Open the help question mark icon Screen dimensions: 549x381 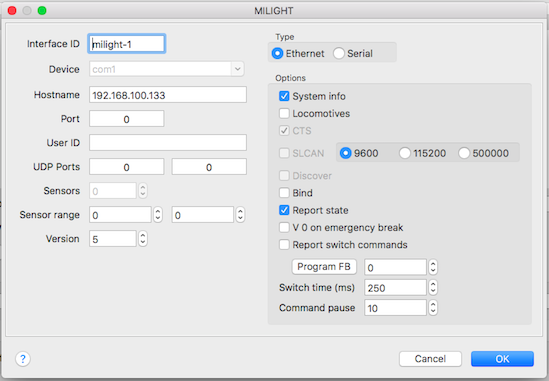(x=23, y=359)
